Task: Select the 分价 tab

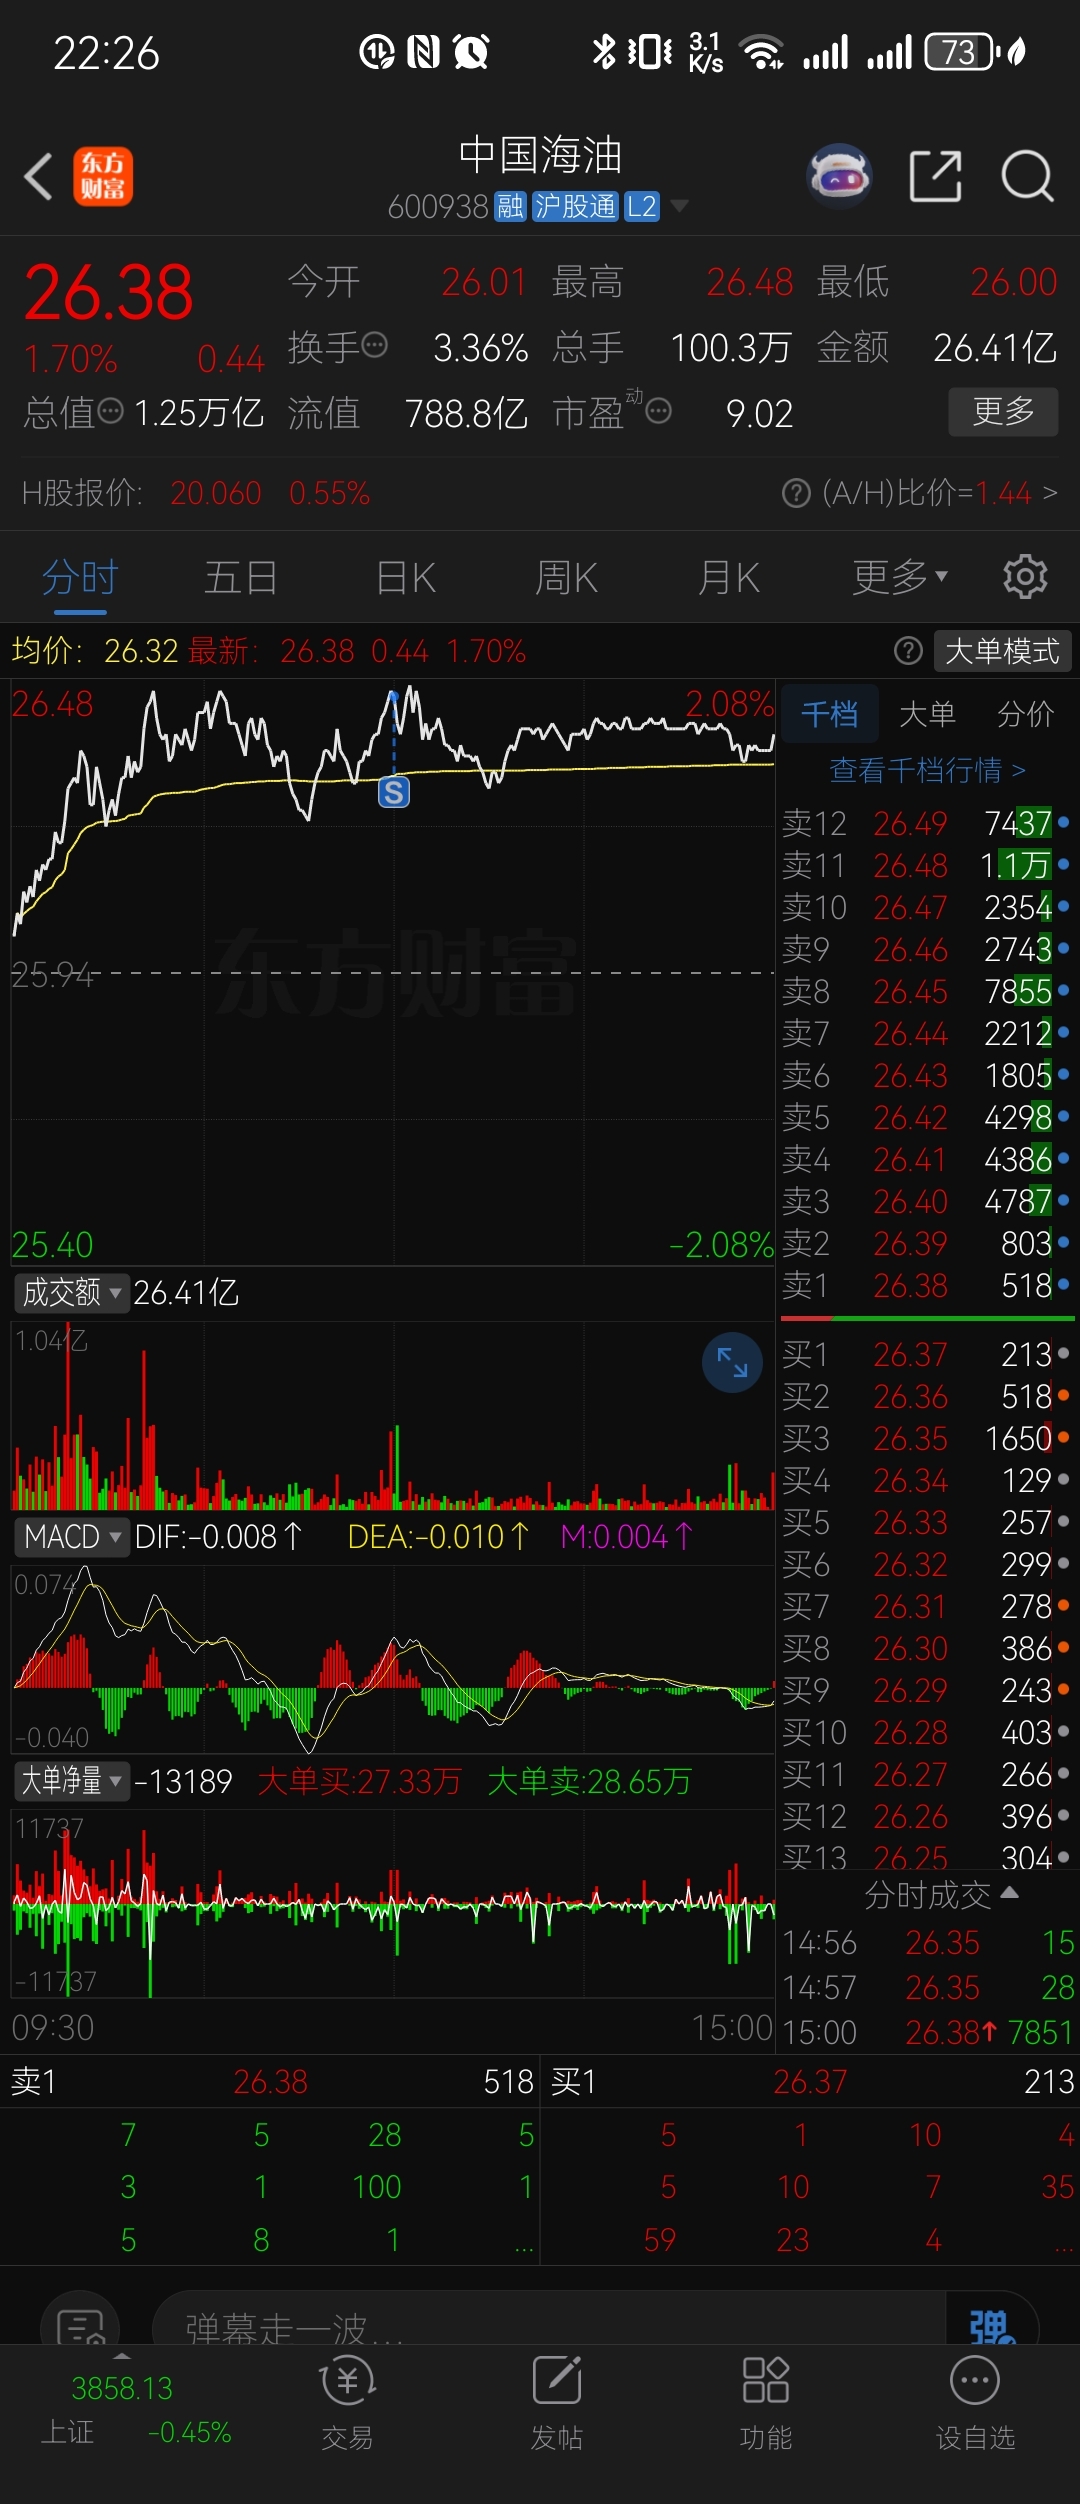Action: (x=1026, y=714)
